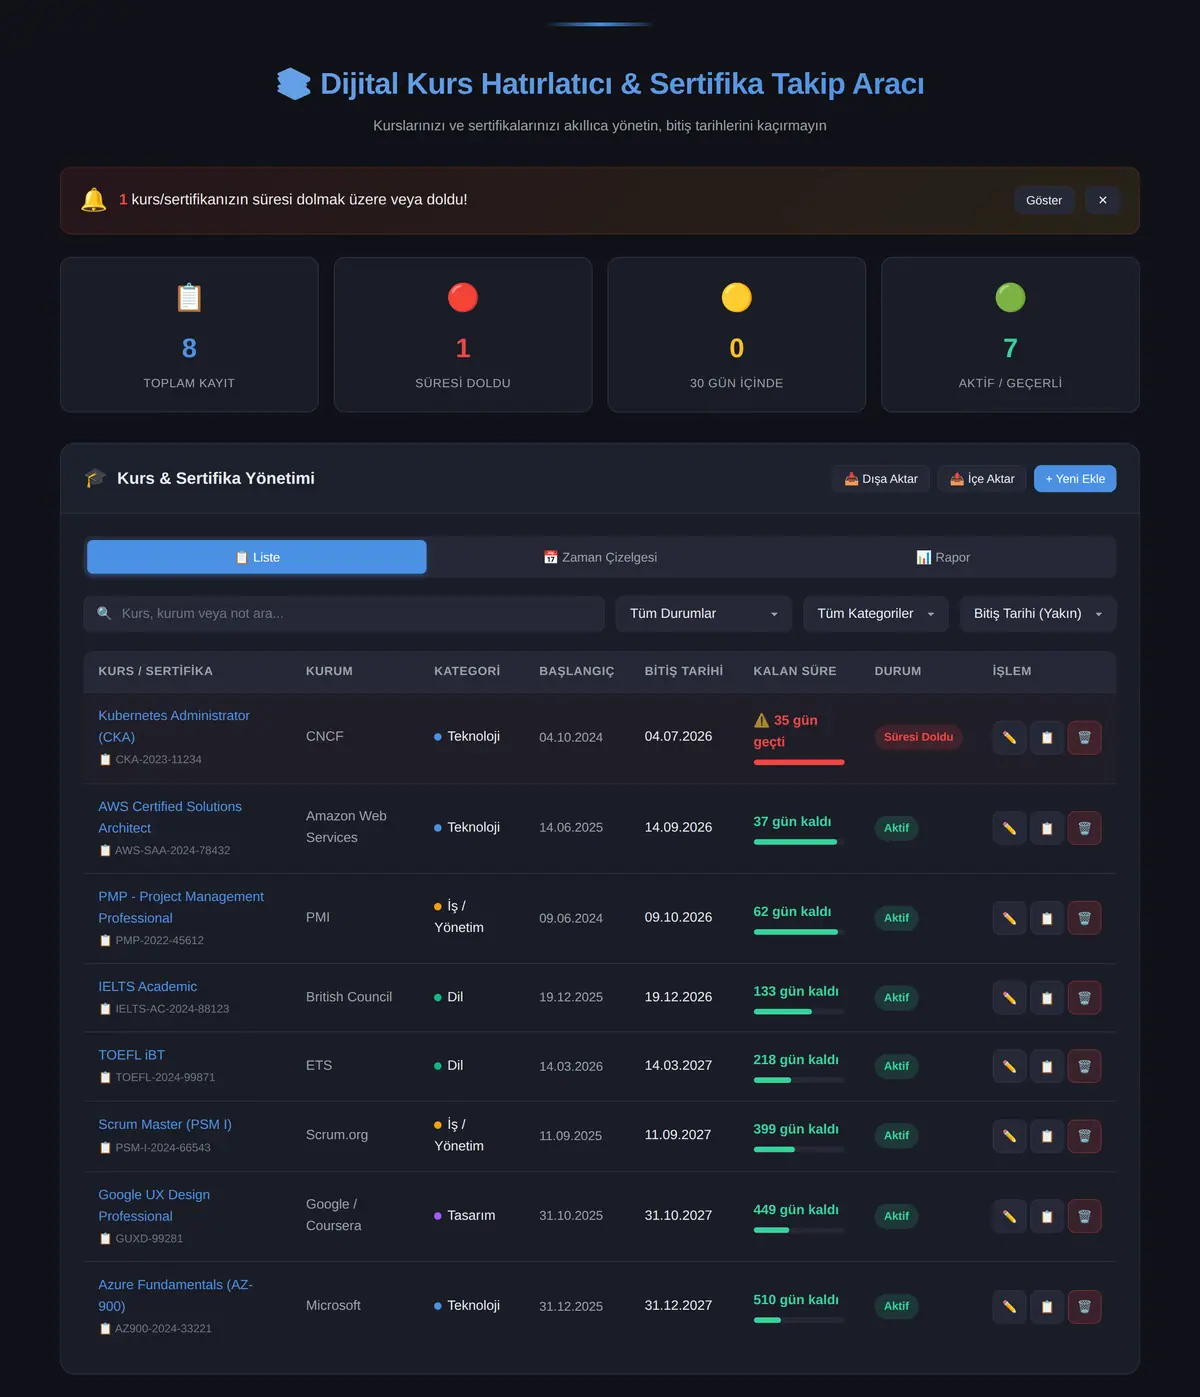Click the Dışa Aktar export button
The width and height of the screenshot is (1200, 1397).
881,479
